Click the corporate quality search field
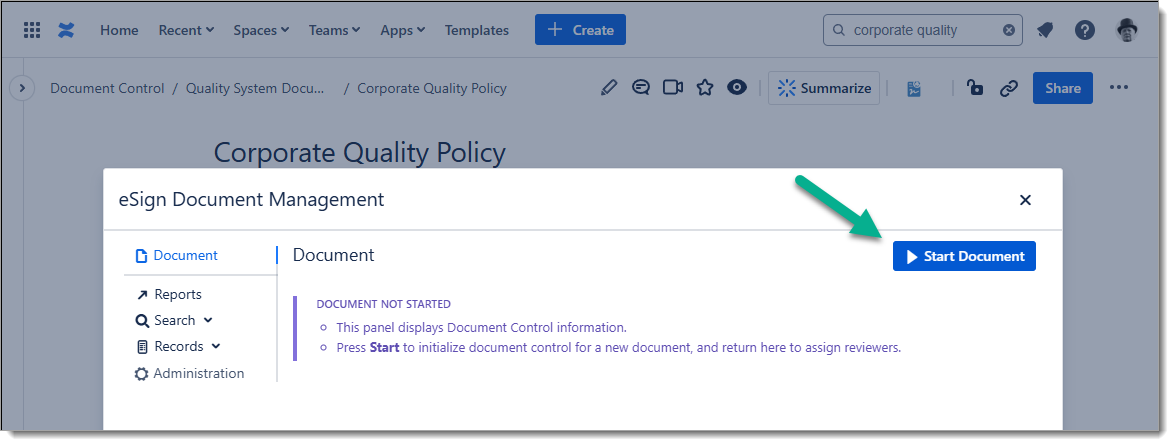The width and height of the screenshot is (1174, 446). click(x=920, y=30)
